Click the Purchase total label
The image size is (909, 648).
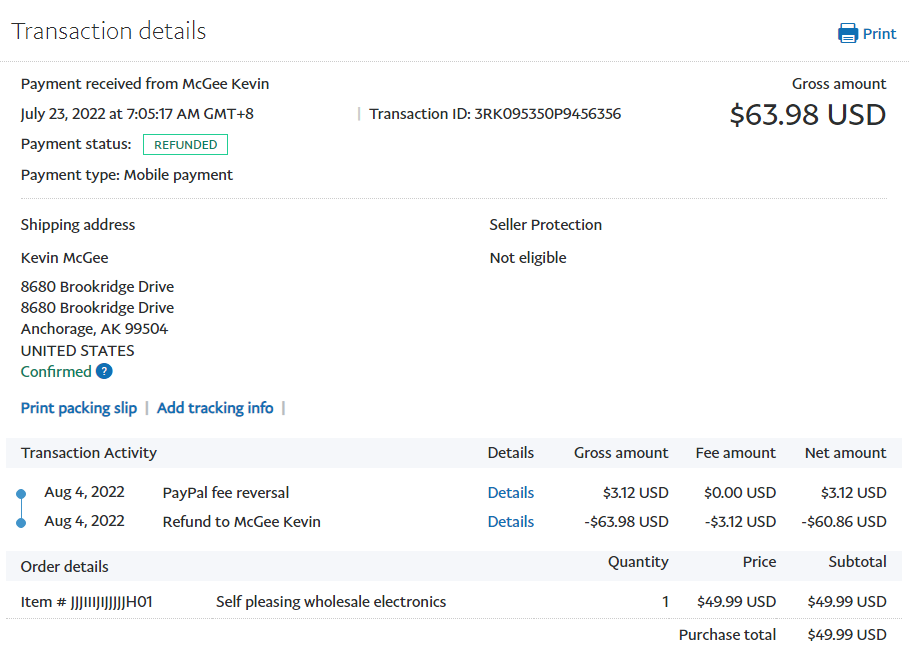point(727,635)
